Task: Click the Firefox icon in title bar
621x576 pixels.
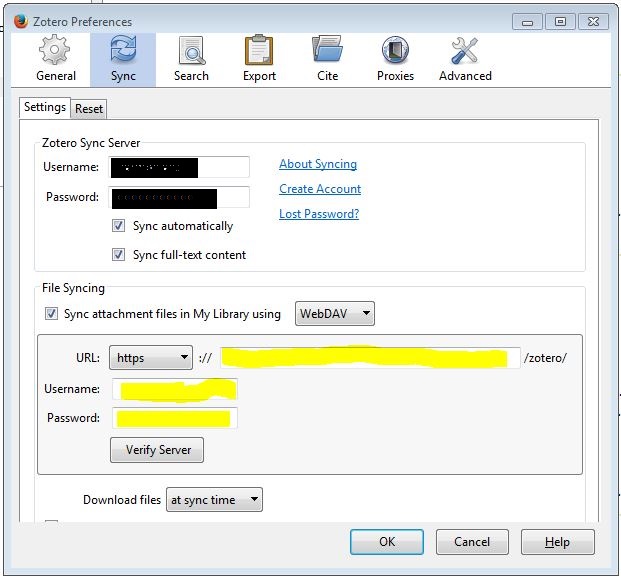Action: (x=20, y=21)
